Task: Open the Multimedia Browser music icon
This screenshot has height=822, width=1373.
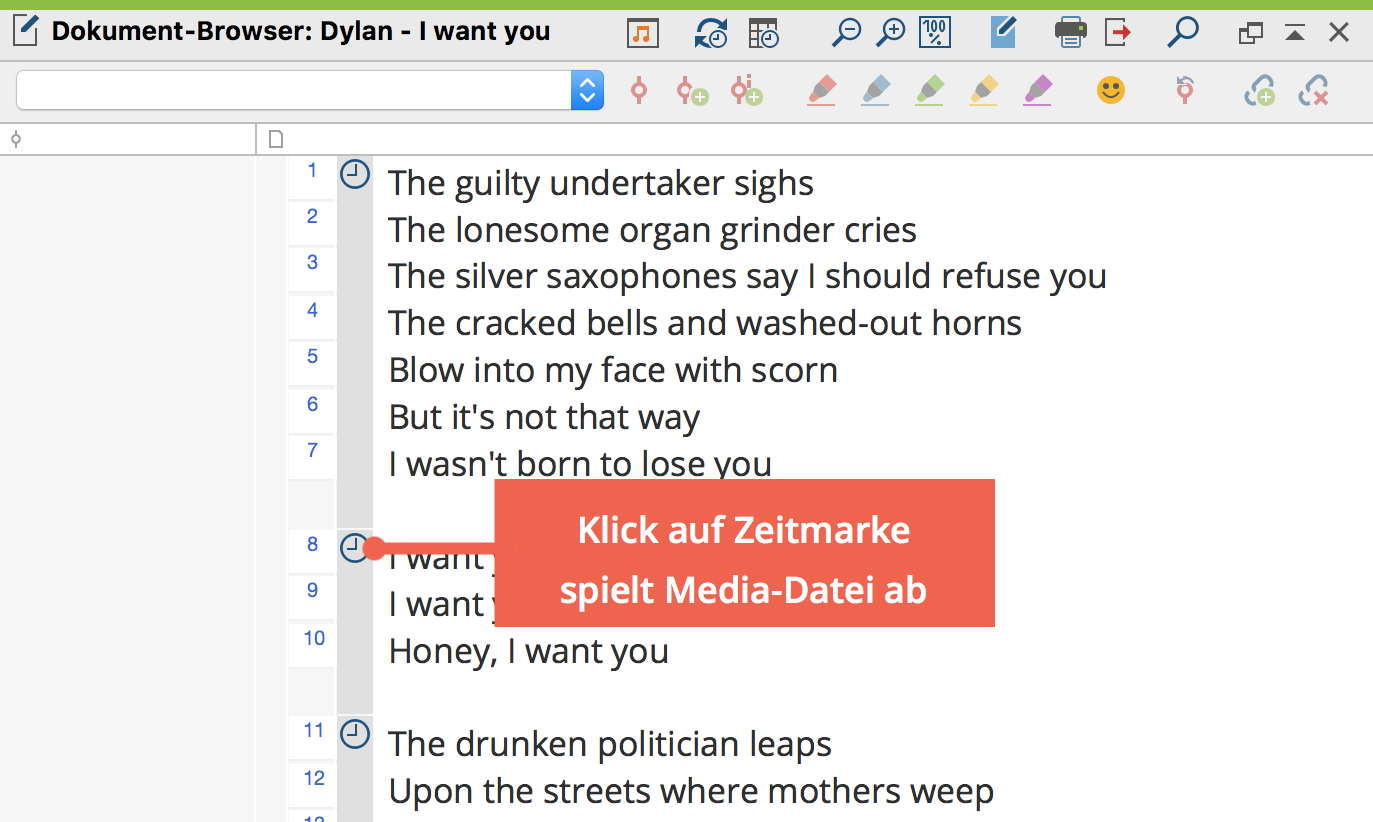Action: click(x=643, y=33)
